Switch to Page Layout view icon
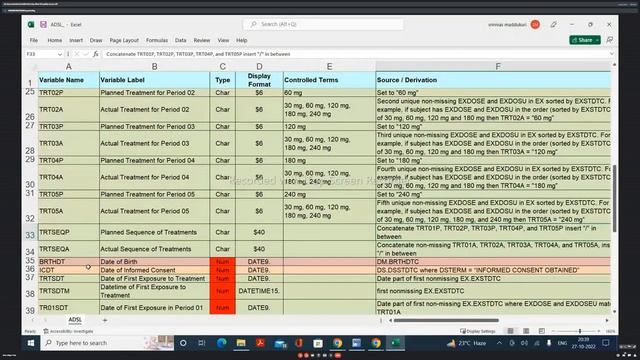This screenshot has height=360, width=640. point(526,331)
